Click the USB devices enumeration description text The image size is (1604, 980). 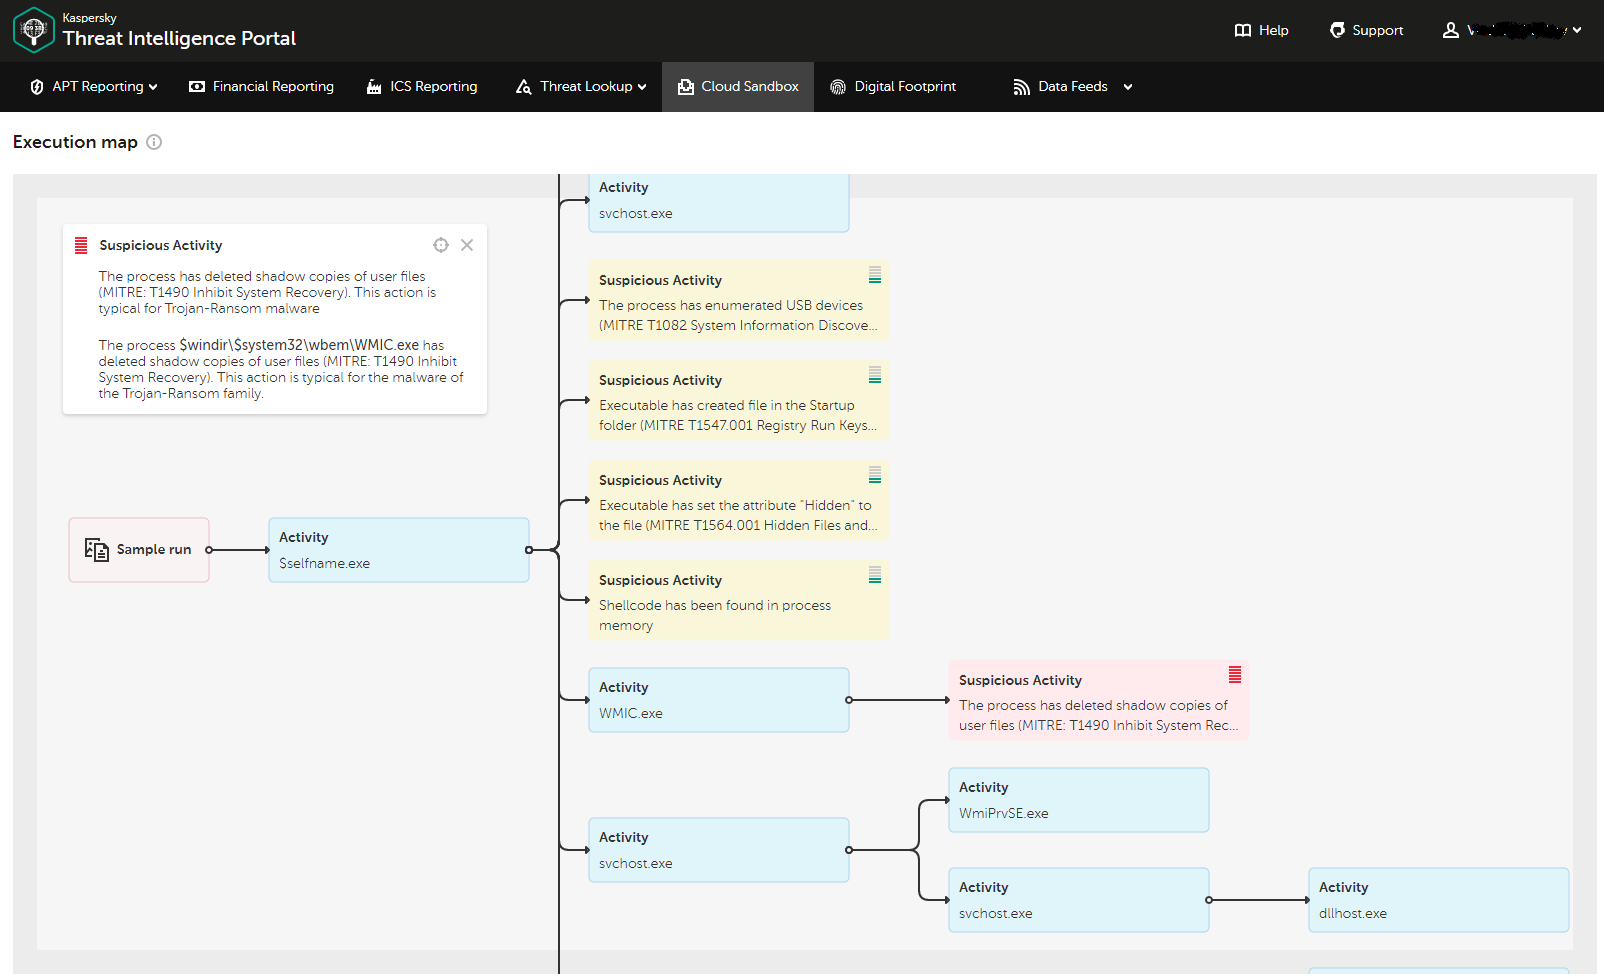pyautogui.click(x=738, y=315)
